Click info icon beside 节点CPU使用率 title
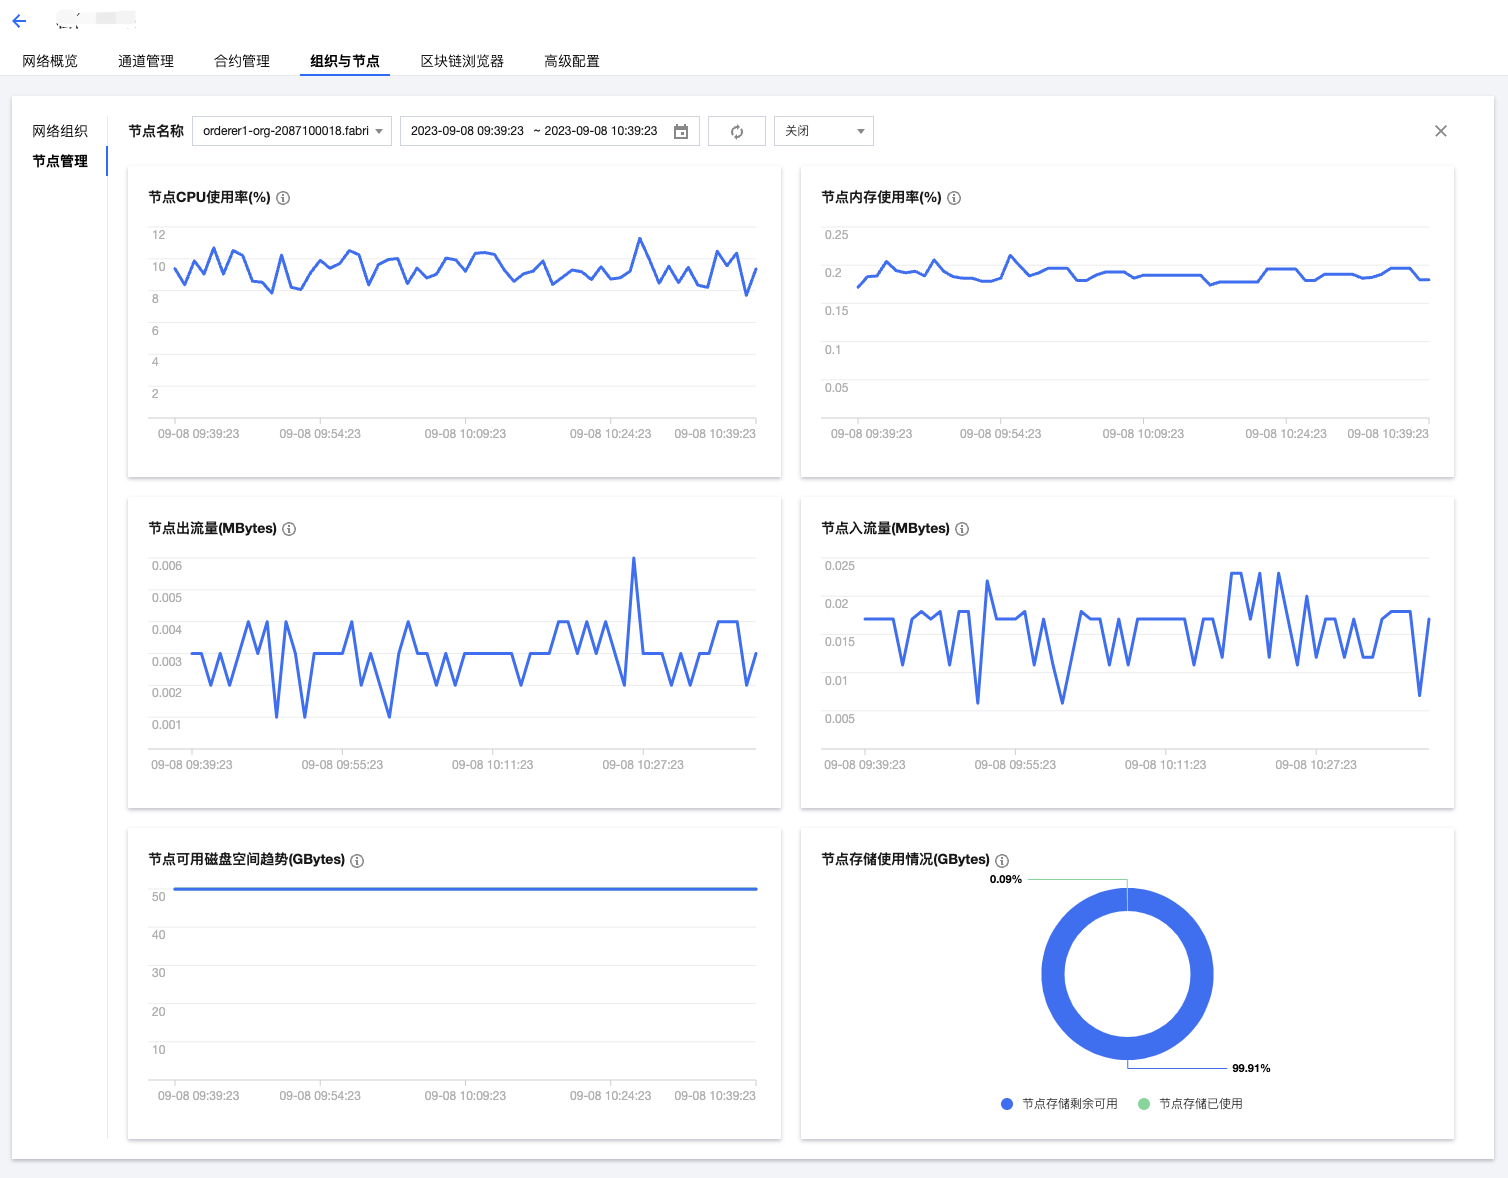The width and height of the screenshot is (1508, 1178). 283,198
